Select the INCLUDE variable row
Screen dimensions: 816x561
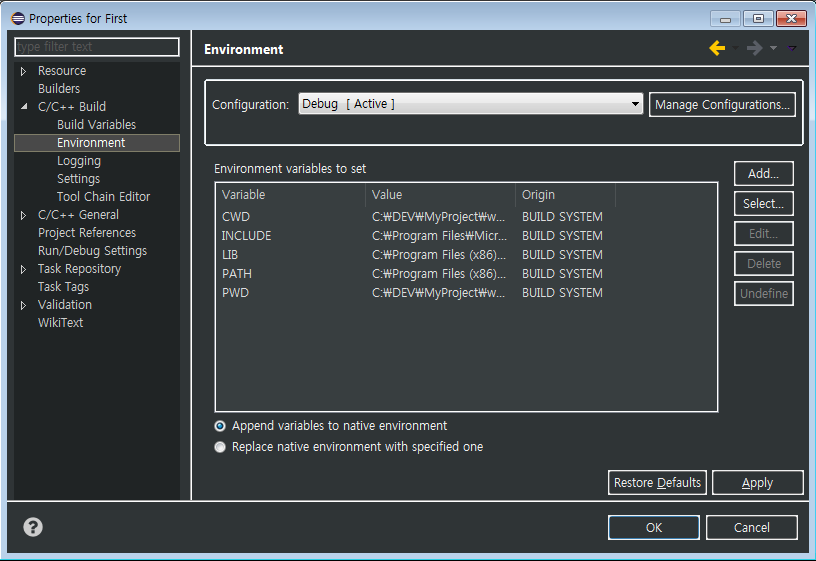pos(466,236)
